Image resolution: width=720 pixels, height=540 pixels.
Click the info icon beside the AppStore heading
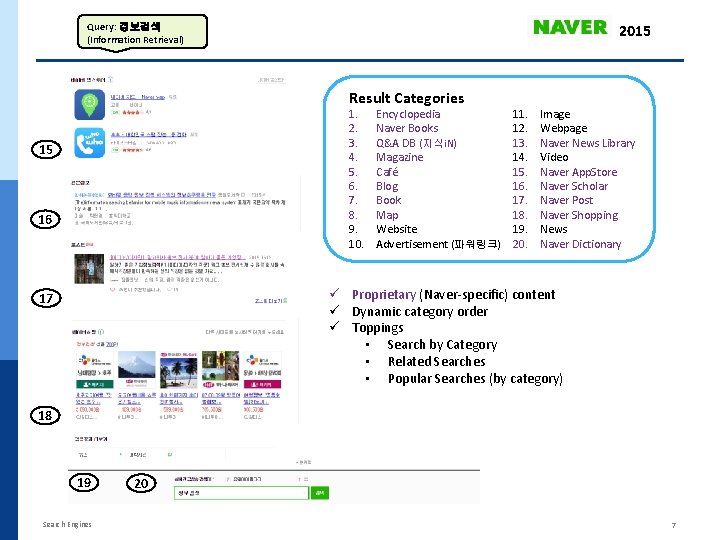(x=111, y=79)
